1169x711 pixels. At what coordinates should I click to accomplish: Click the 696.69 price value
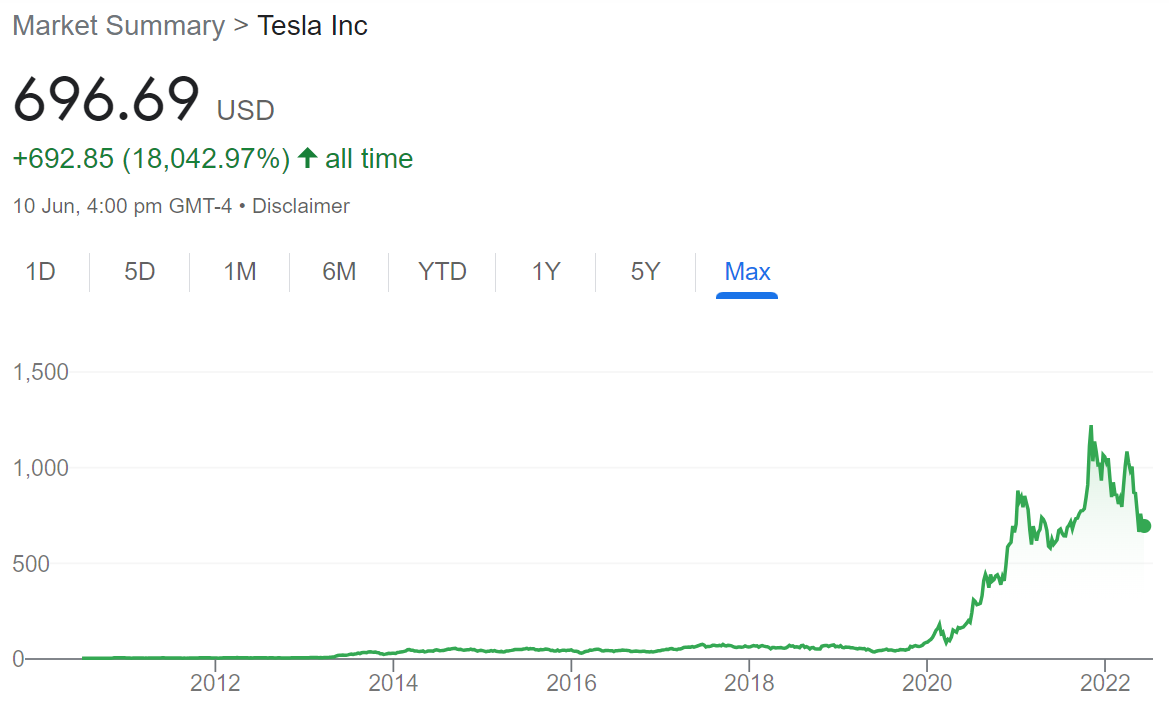coord(107,98)
